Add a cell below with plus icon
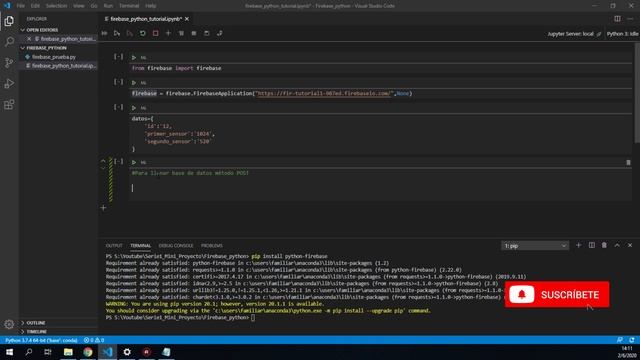 point(103,208)
